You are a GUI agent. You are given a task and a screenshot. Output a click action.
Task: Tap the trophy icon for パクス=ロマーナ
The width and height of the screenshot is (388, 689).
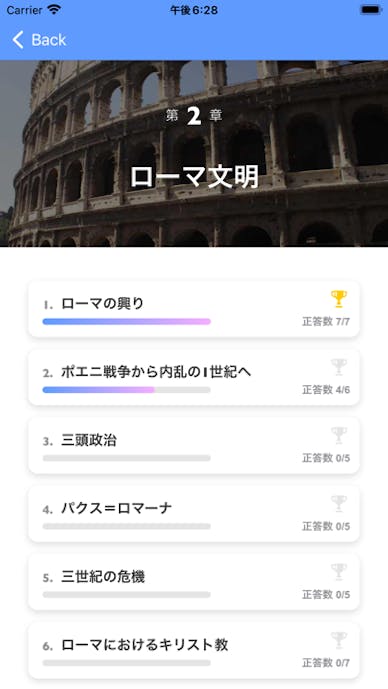pos(339,504)
